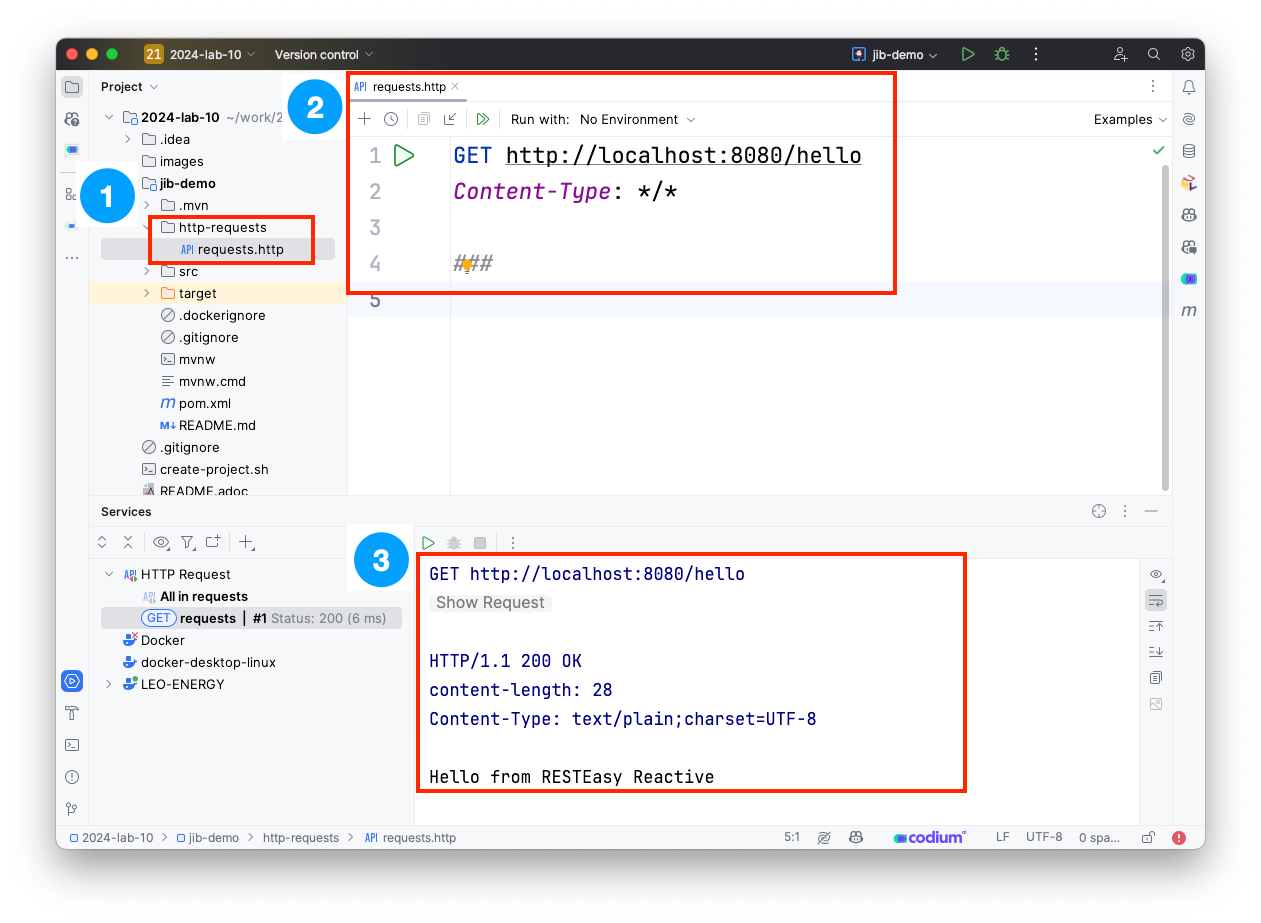Viewport: 1261px width, 923px height.
Task: Open Git tool window icon
Action: [x=72, y=809]
